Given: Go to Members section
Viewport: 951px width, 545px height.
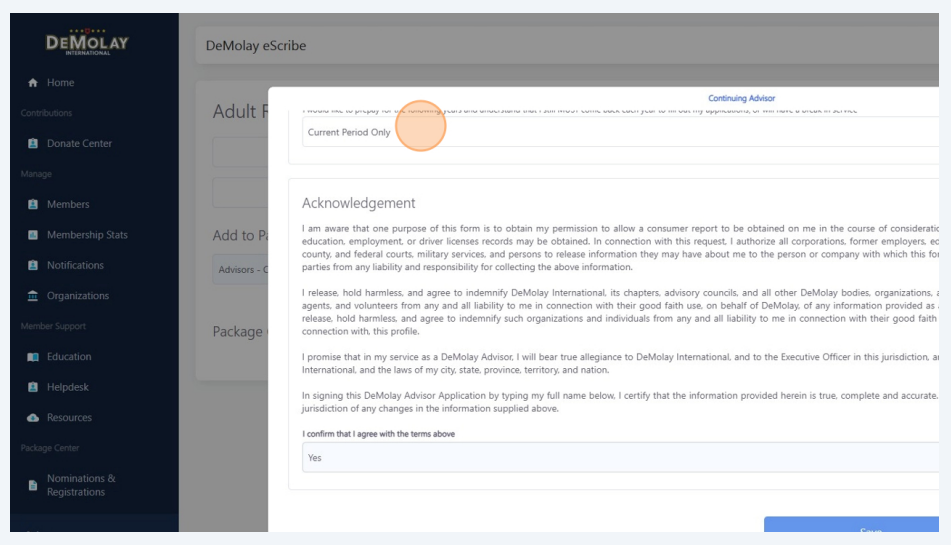Looking at the screenshot, I should point(68,204).
